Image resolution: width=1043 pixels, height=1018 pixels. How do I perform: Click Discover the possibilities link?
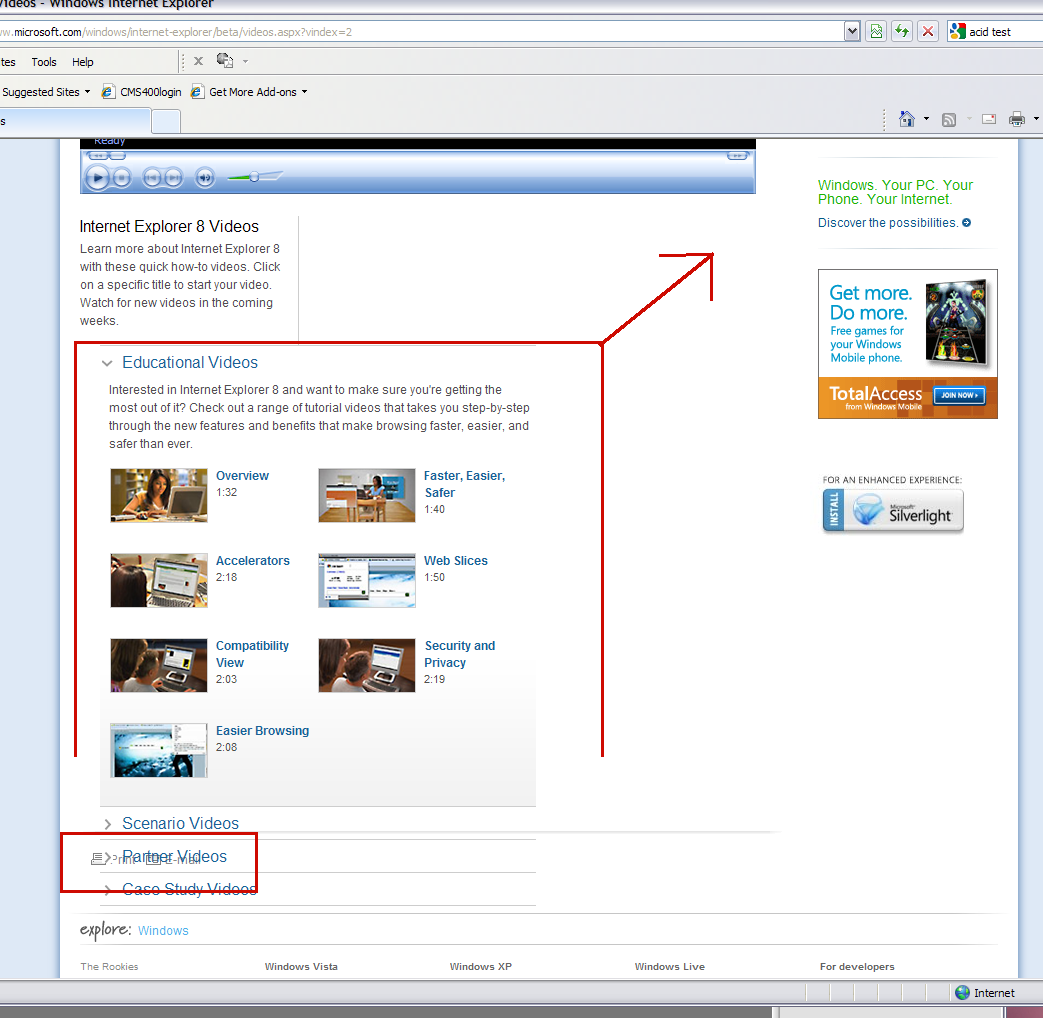894,223
